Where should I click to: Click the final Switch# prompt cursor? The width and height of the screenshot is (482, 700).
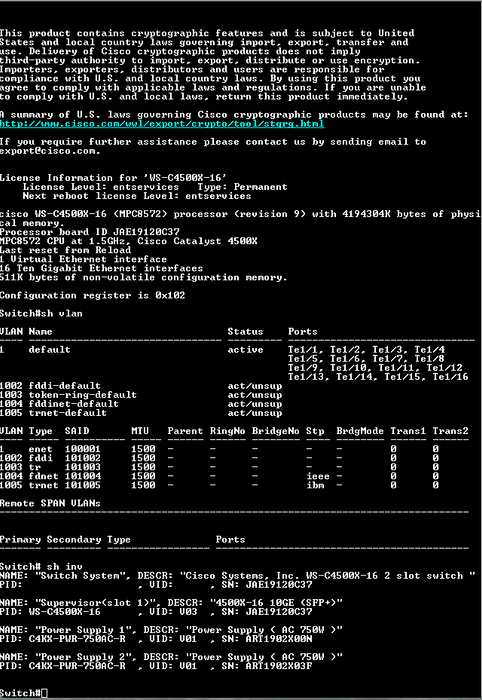(x=44, y=693)
